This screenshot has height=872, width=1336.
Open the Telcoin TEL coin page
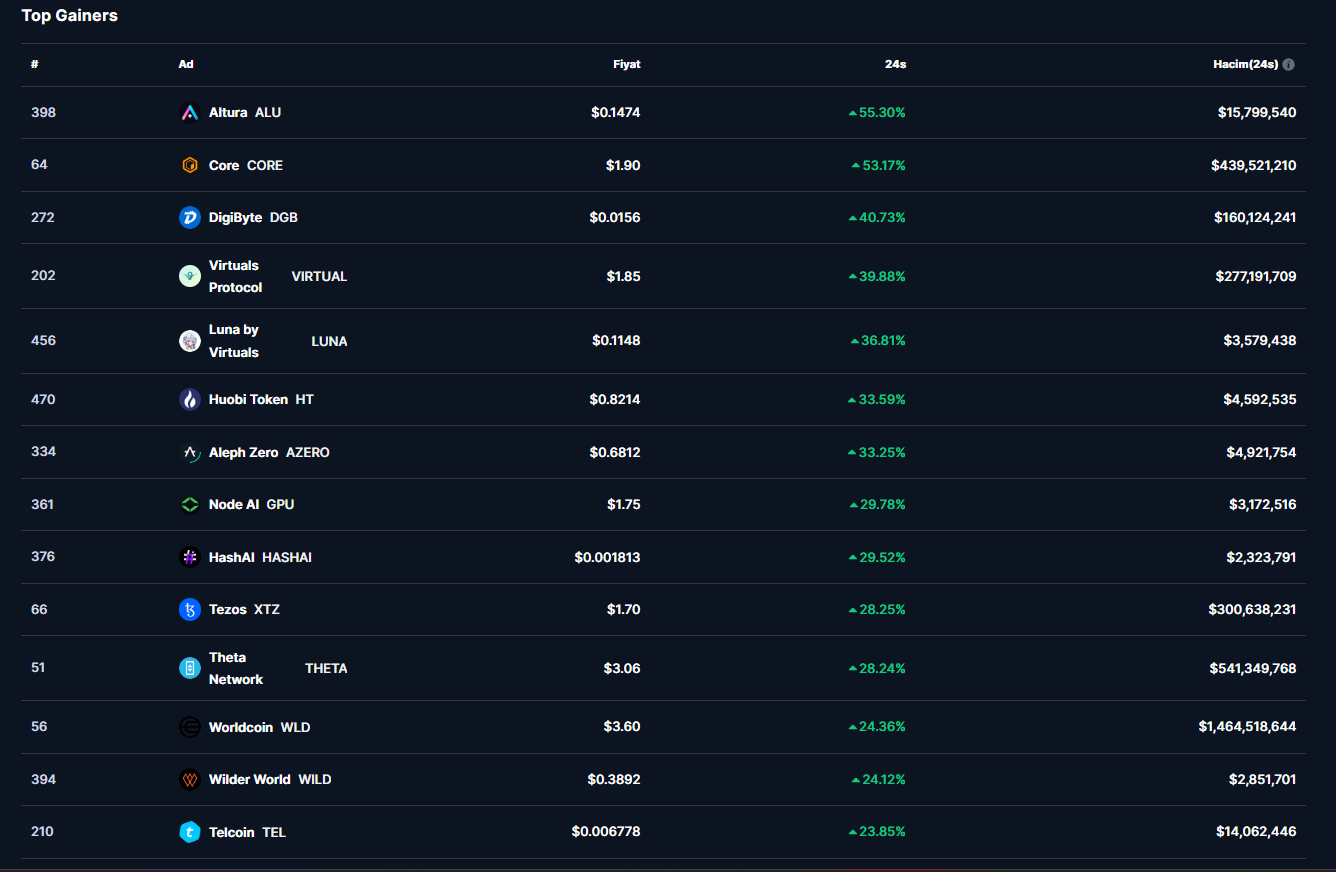247,832
